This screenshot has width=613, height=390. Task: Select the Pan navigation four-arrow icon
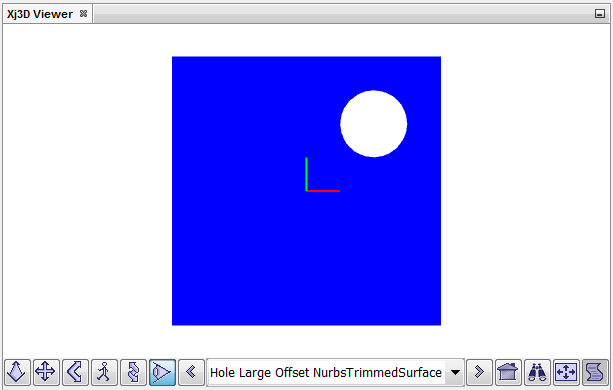[x=45, y=372]
